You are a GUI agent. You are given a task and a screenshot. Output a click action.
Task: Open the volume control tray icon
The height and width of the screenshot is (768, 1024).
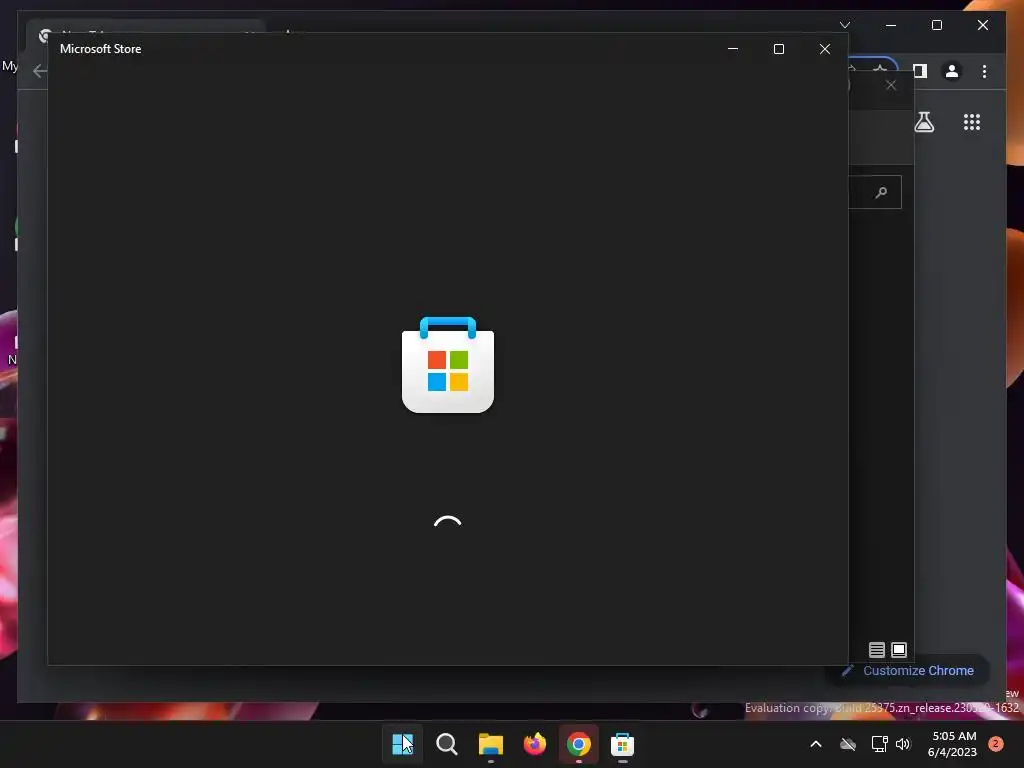click(903, 744)
